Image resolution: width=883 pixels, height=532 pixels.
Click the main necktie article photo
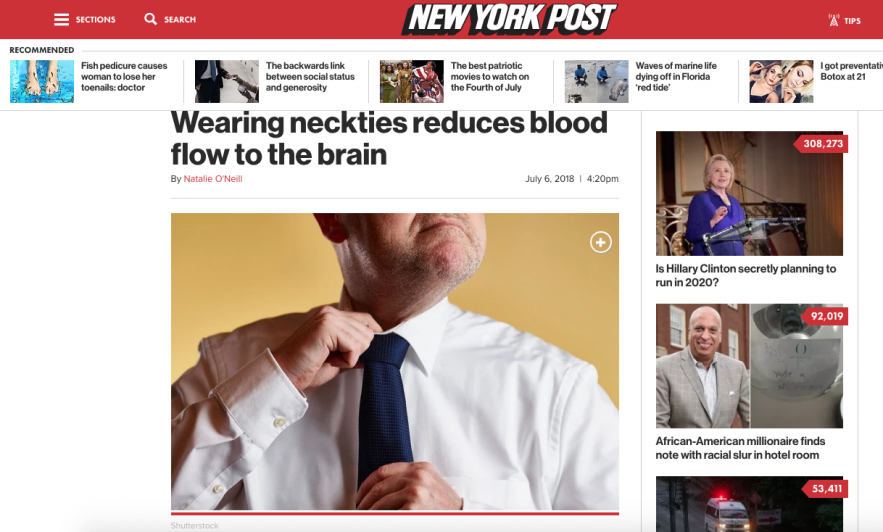tap(395, 361)
